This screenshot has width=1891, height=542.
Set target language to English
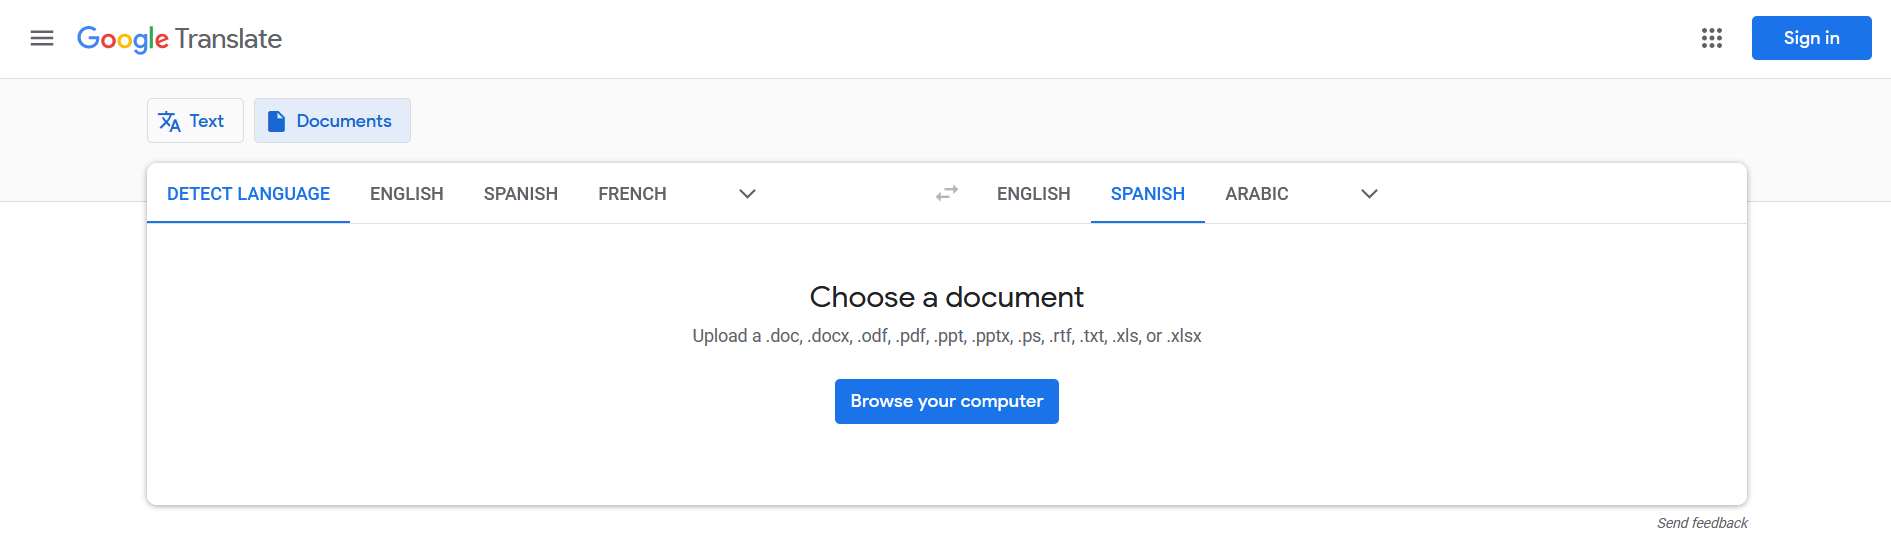[1033, 194]
